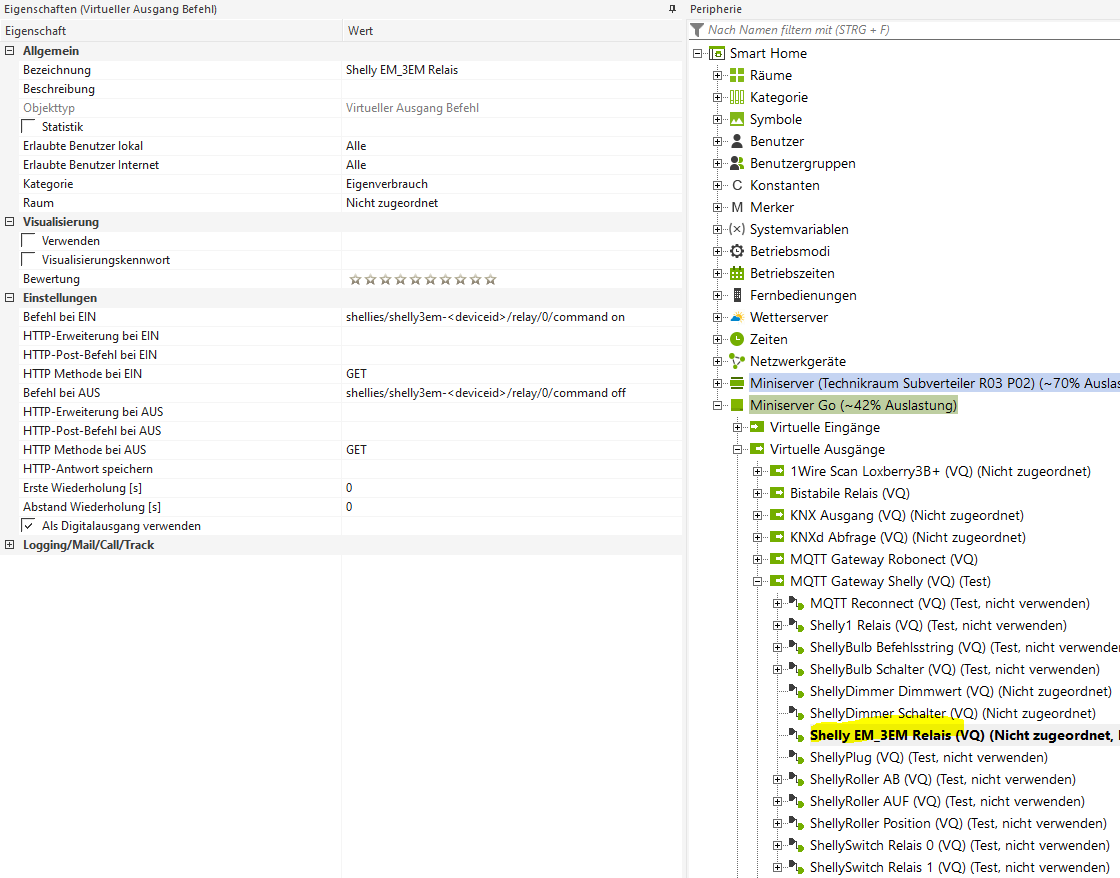Uncheck Als Digitalausgang verwenden

(x=28, y=526)
